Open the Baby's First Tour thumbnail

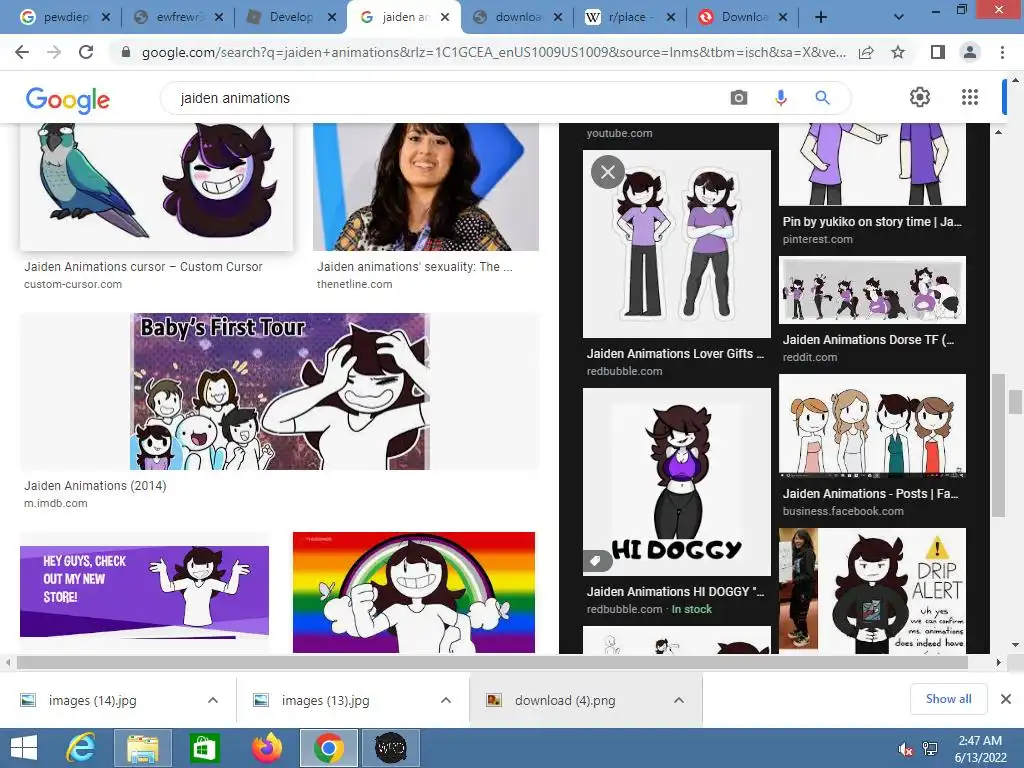coord(280,391)
